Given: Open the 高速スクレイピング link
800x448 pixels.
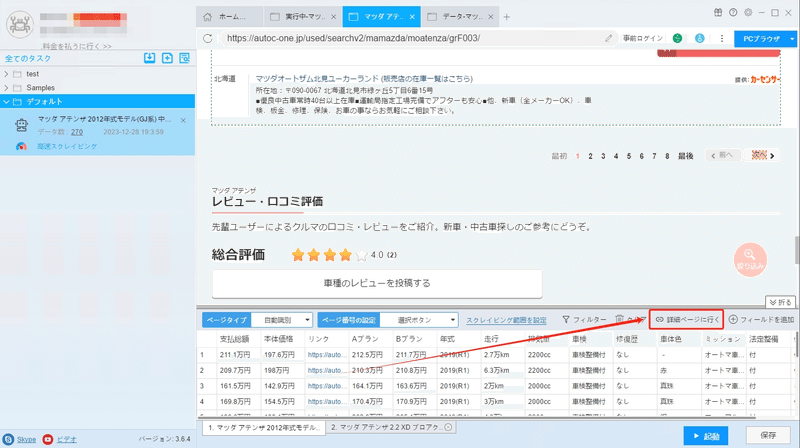Looking at the screenshot, I should (67, 146).
